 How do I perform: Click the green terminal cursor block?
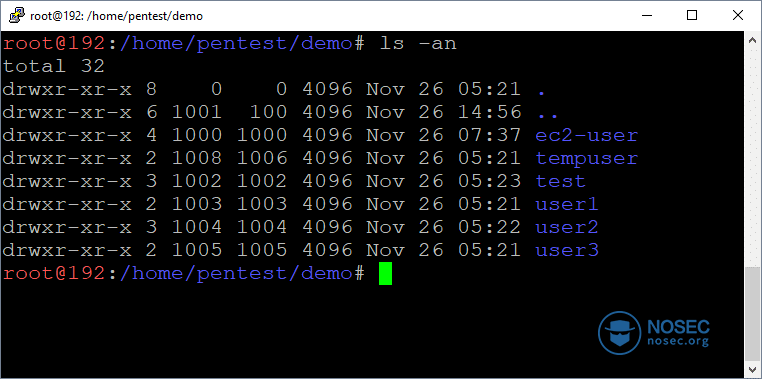(x=385, y=274)
